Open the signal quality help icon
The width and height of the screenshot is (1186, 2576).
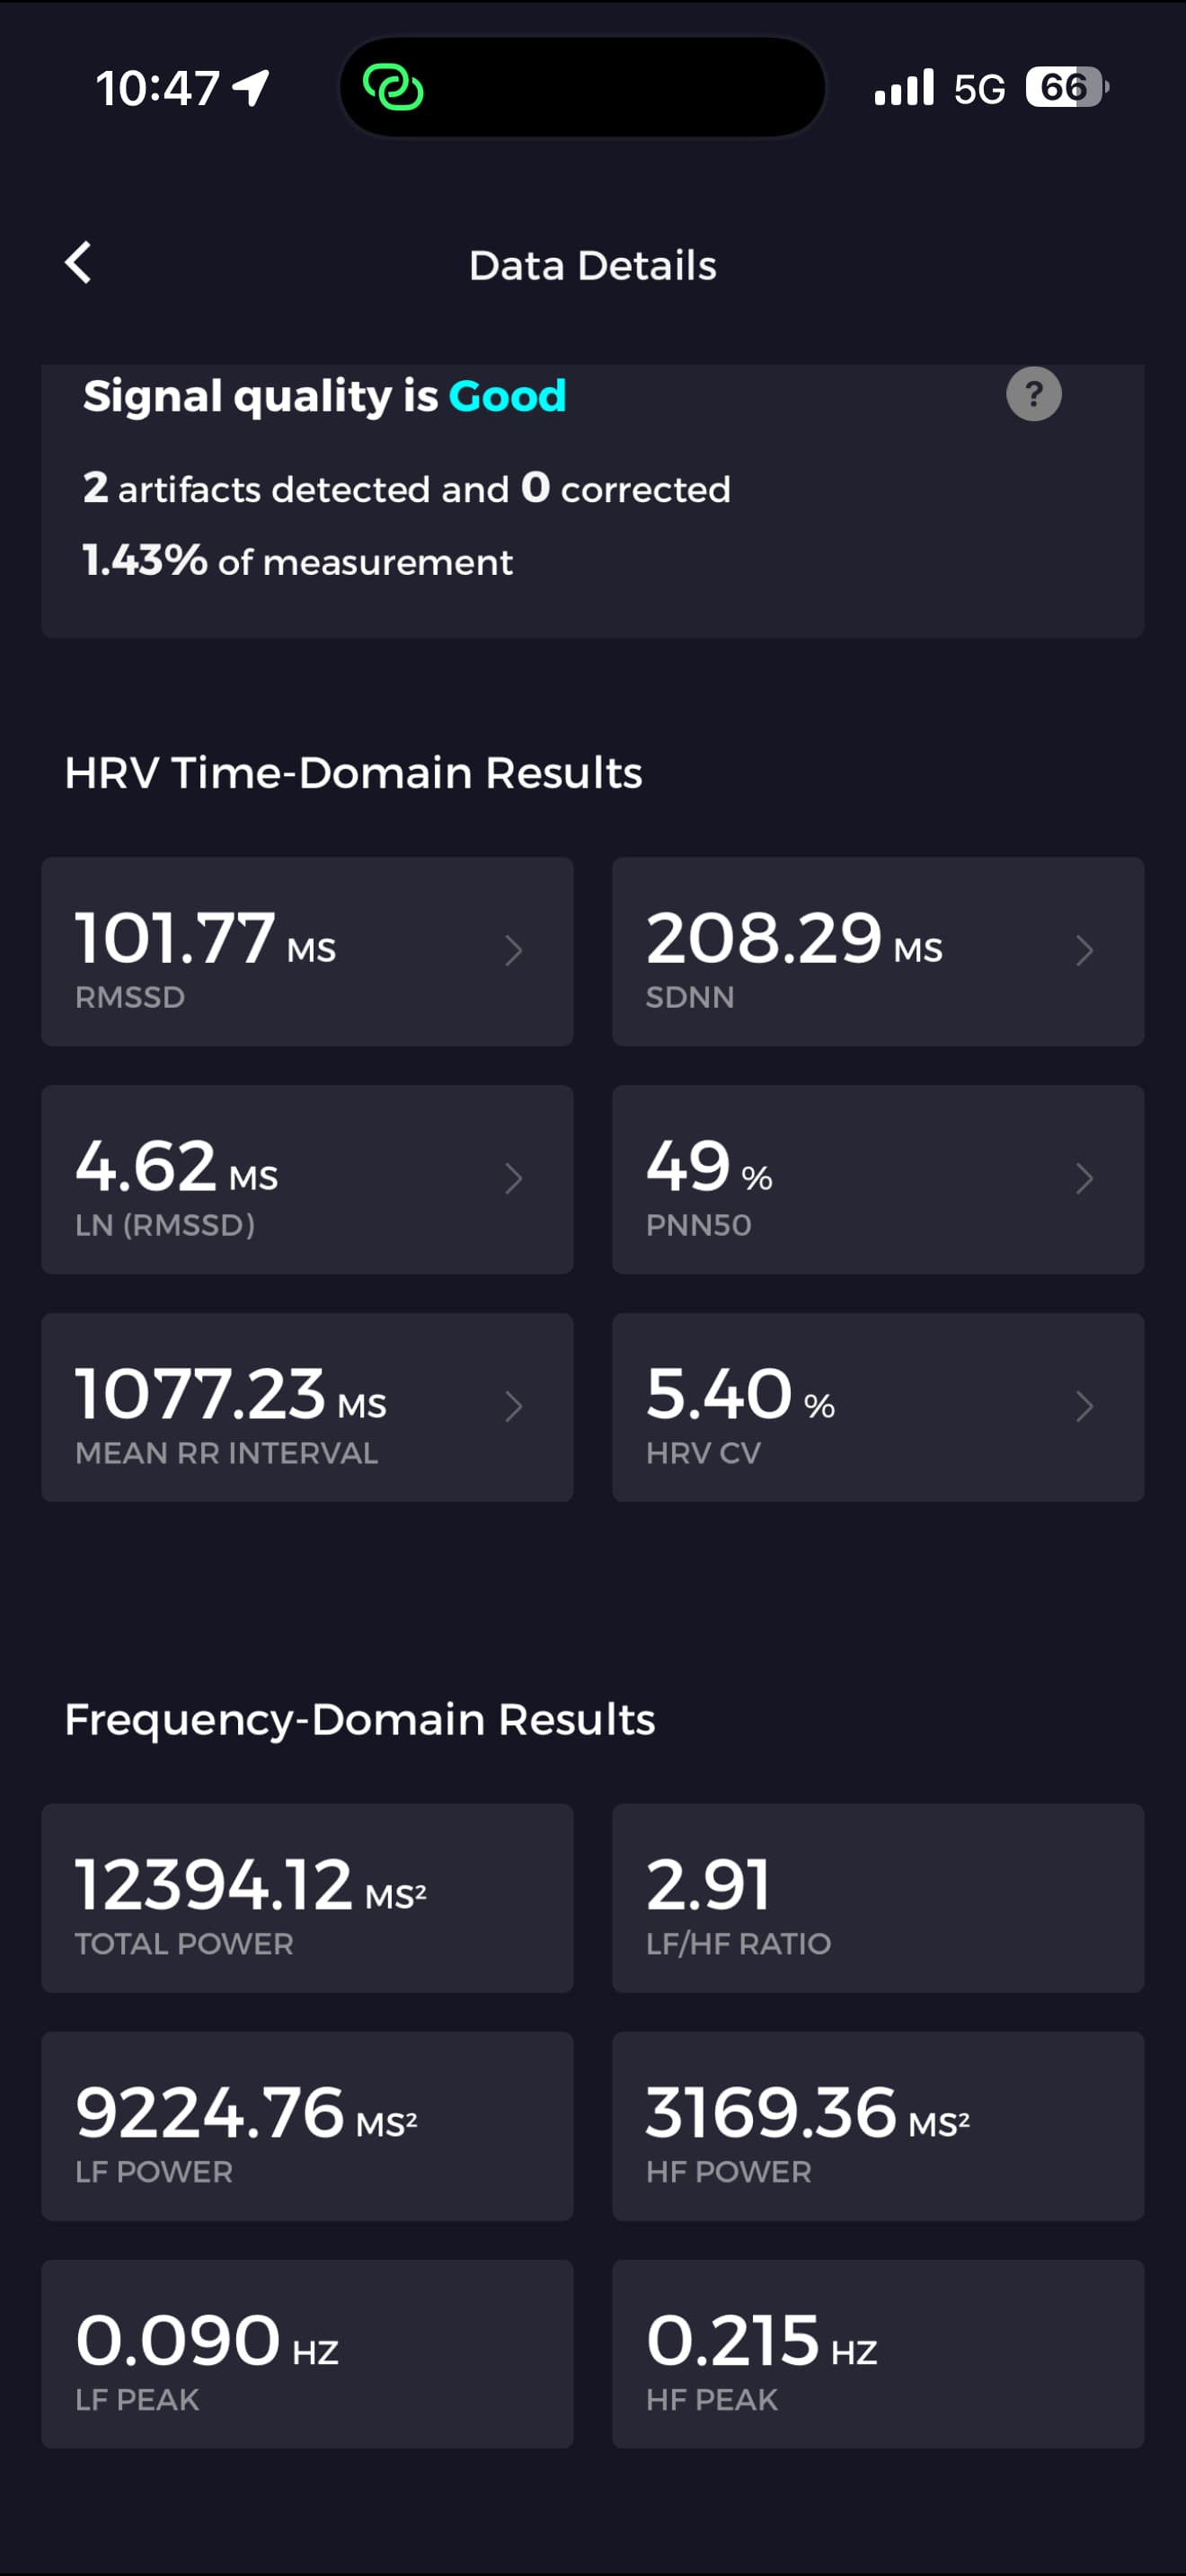coord(1033,394)
